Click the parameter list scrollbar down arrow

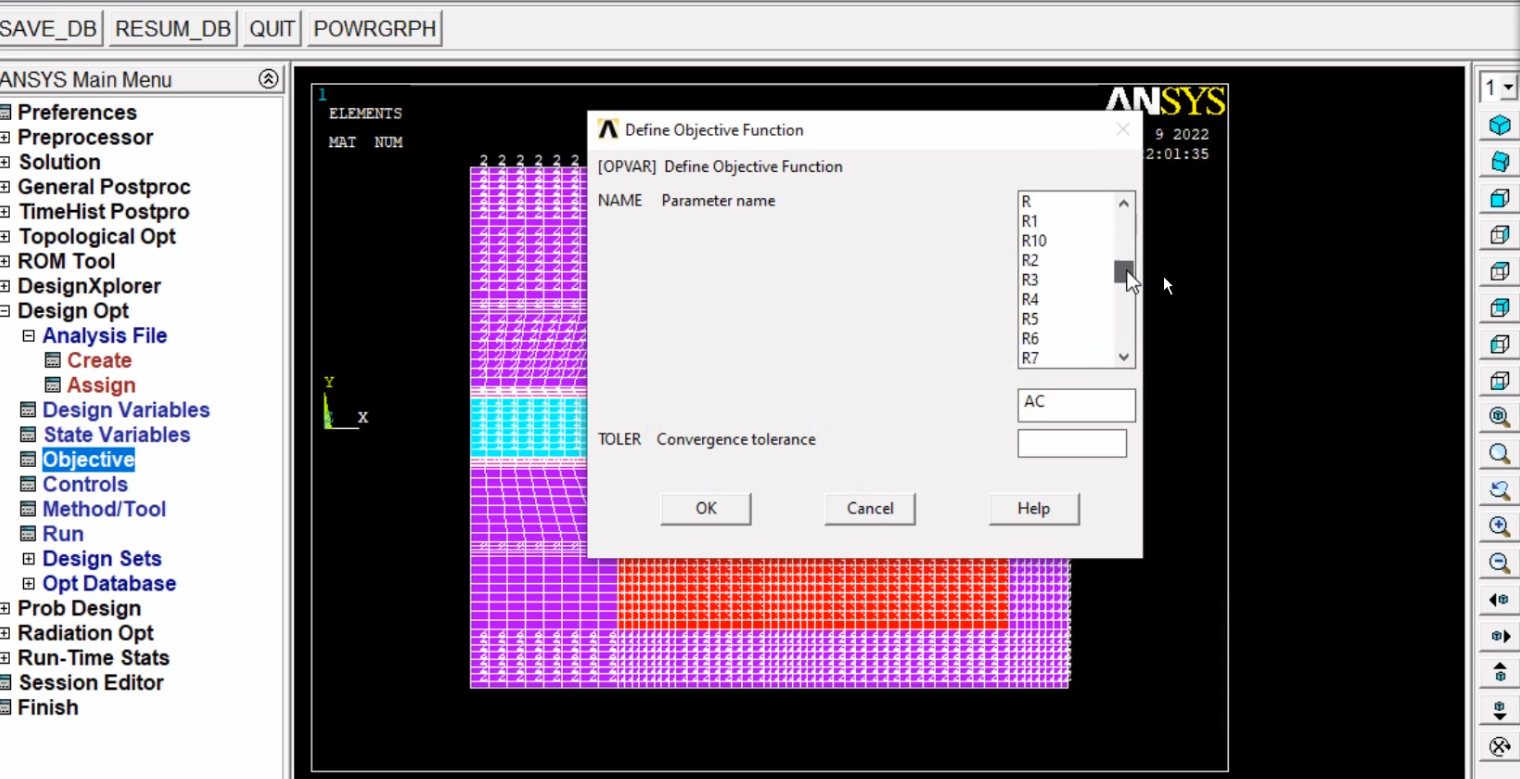[x=1124, y=357]
